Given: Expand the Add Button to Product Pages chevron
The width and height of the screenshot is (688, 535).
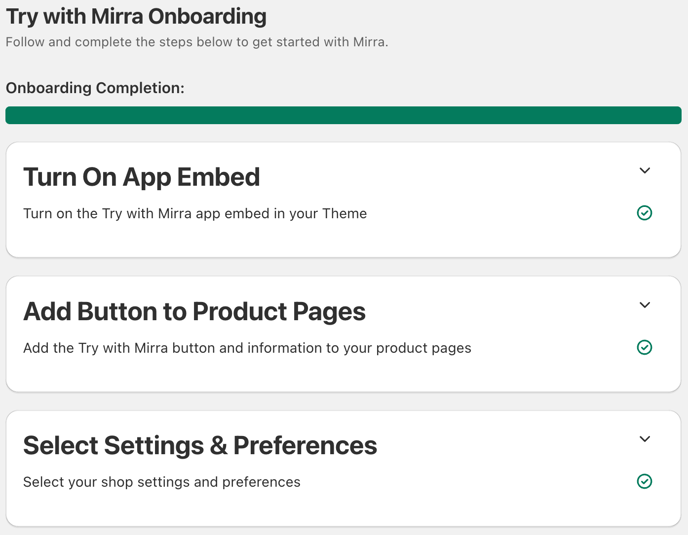Looking at the screenshot, I should point(644,305).
